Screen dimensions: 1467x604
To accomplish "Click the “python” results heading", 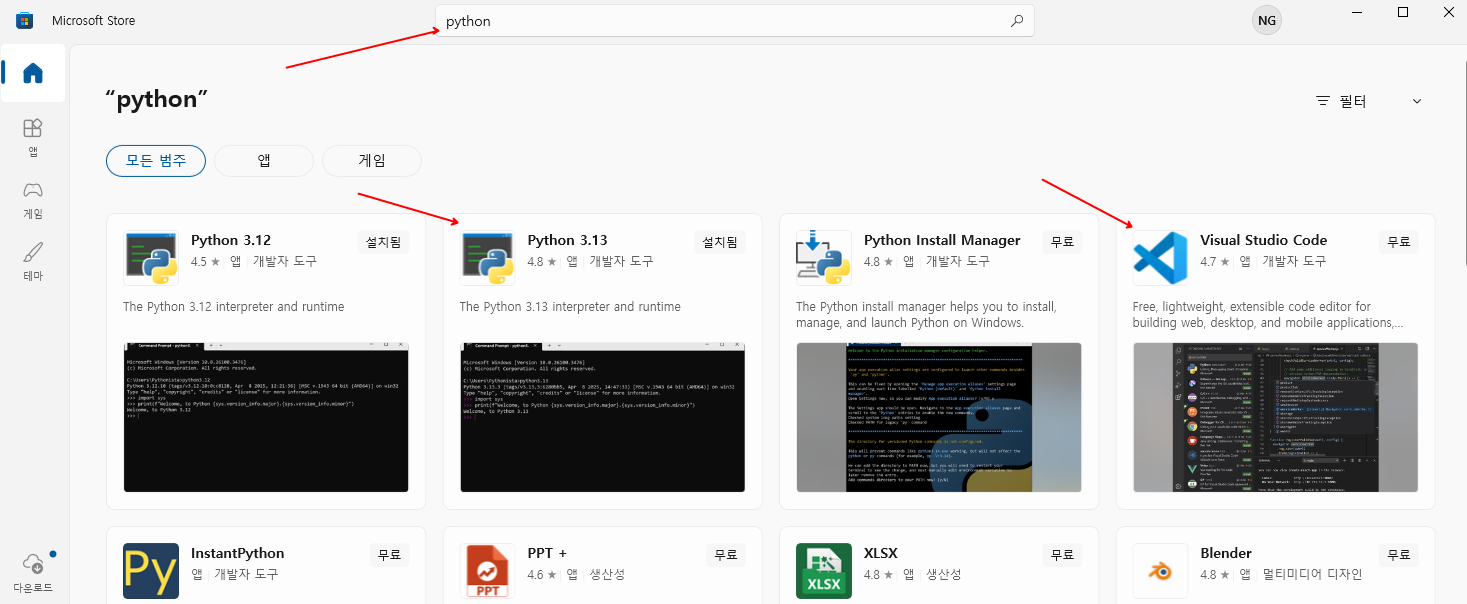I will coord(157,100).
